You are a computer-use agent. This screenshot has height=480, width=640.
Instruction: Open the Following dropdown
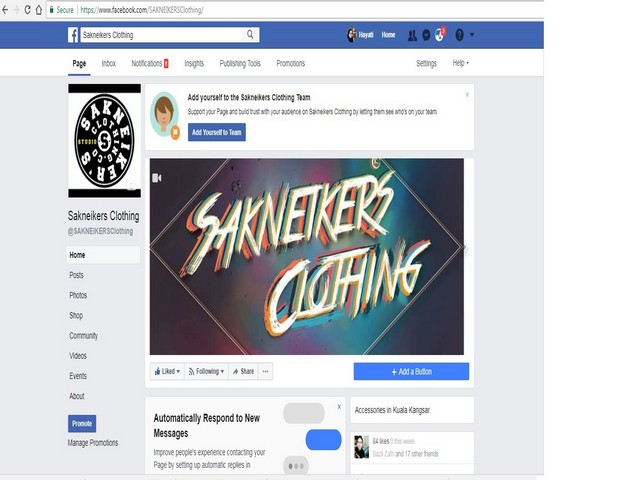click(207, 371)
